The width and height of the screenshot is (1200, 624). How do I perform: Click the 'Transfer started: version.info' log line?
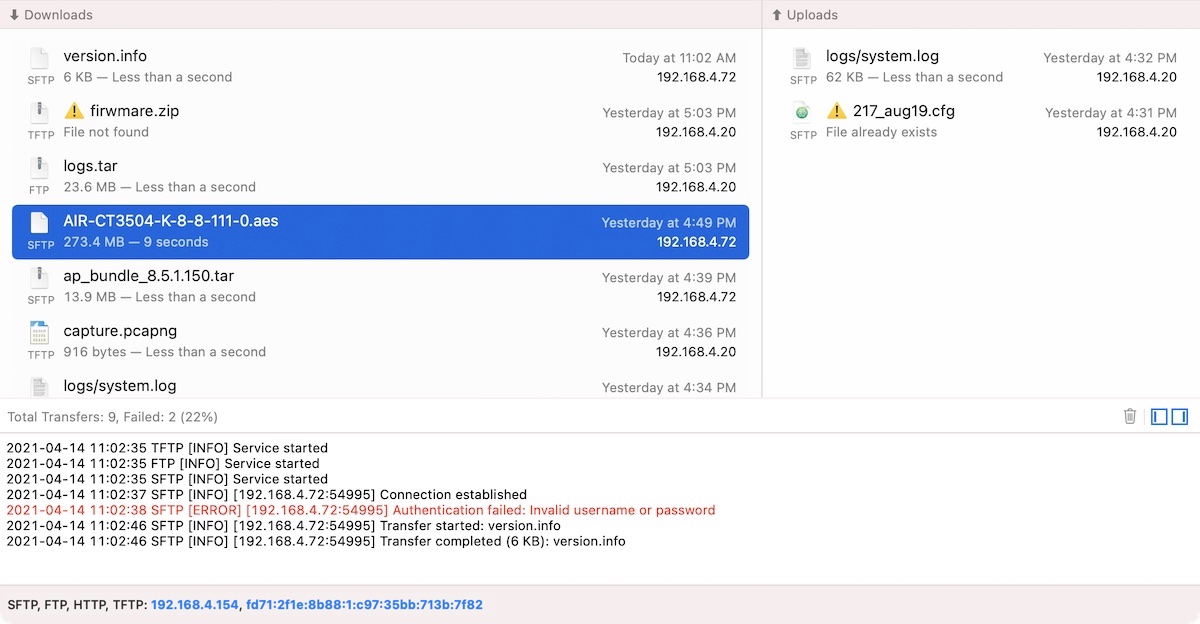pyautogui.click(x=283, y=526)
